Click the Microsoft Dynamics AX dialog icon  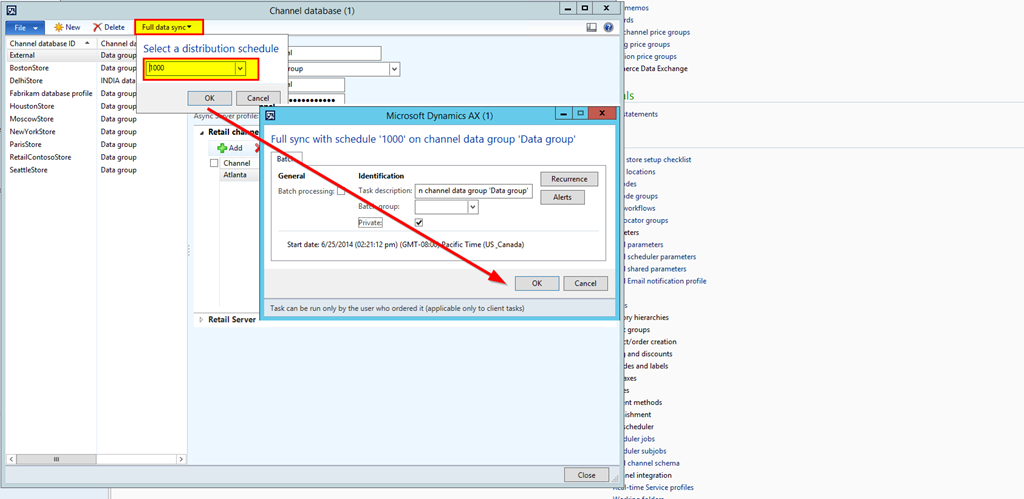click(x=270, y=116)
